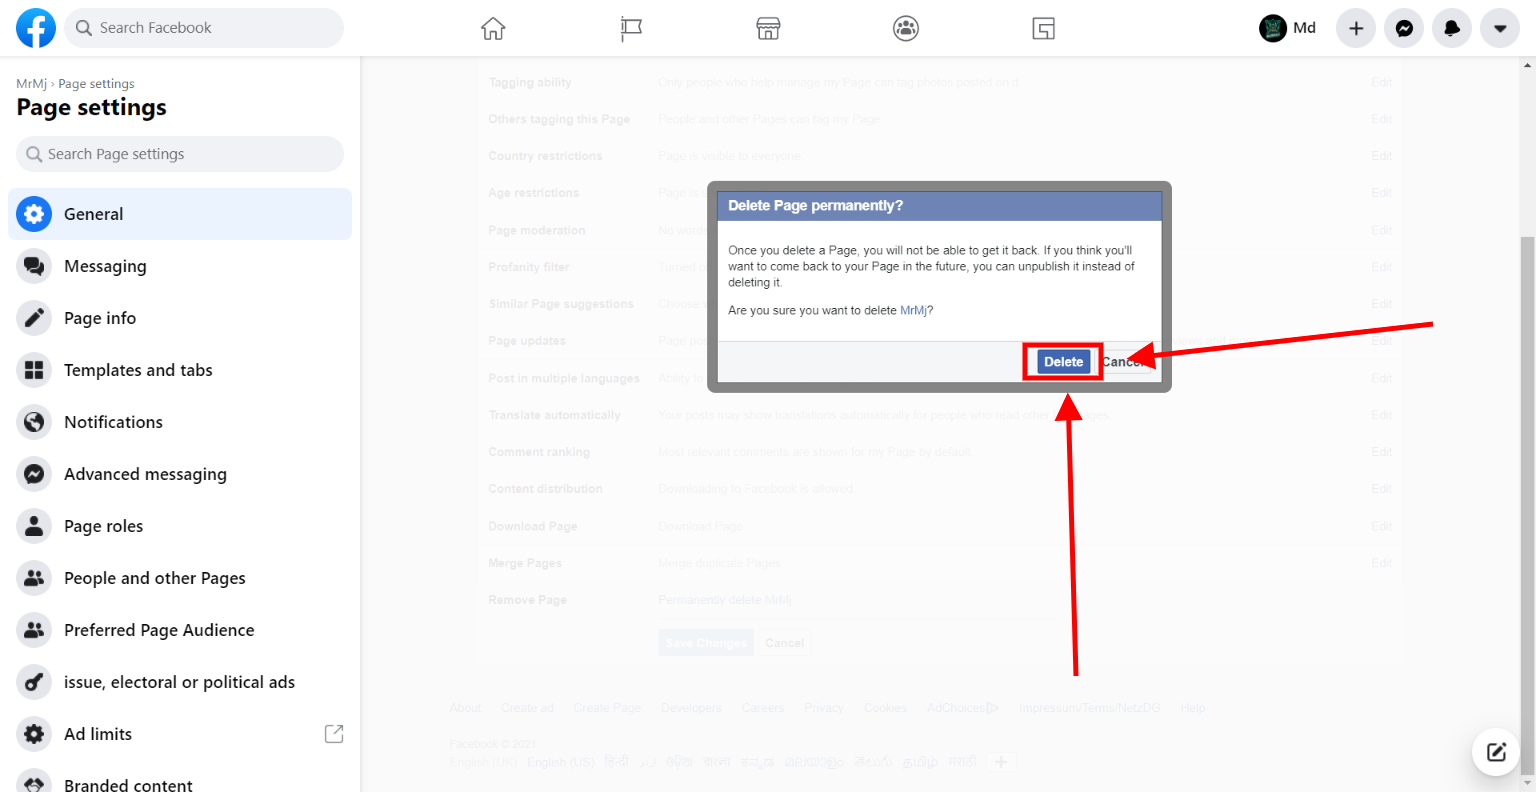Viewport: 1536px width, 792px height.
Task: Open Preferred Page Audience settings
Action: (x=180, y=630)
